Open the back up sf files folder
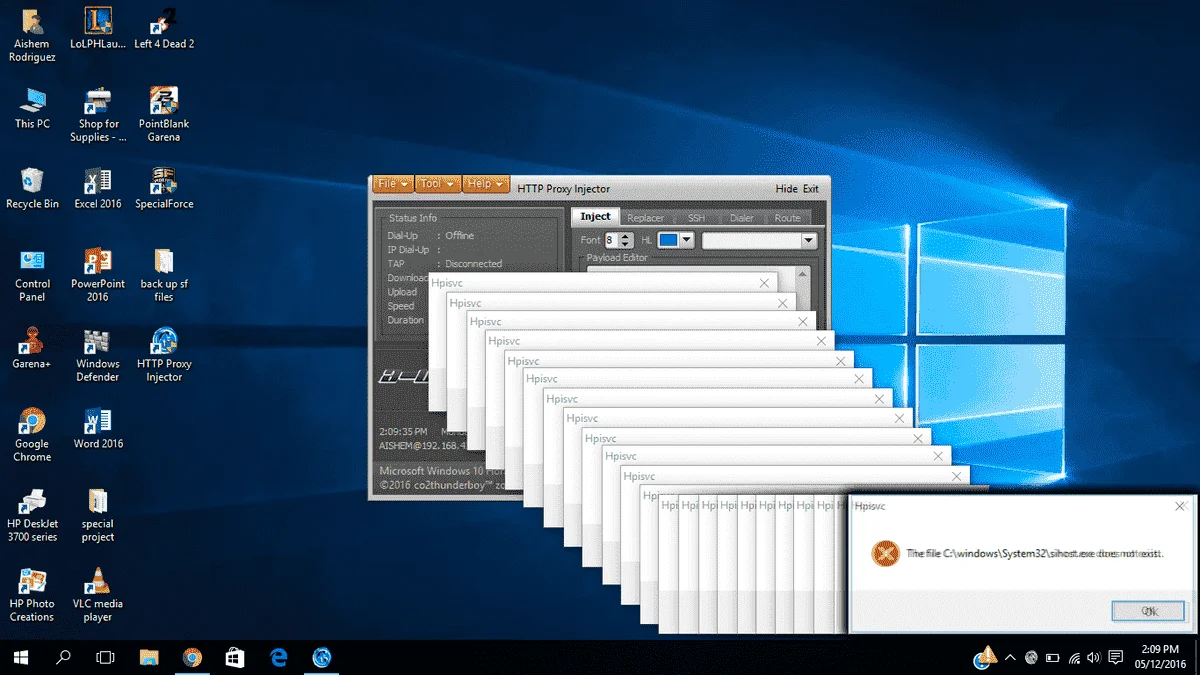Image resolution: width=1200 pixels, height=675 pixels. tap(164, 274)
